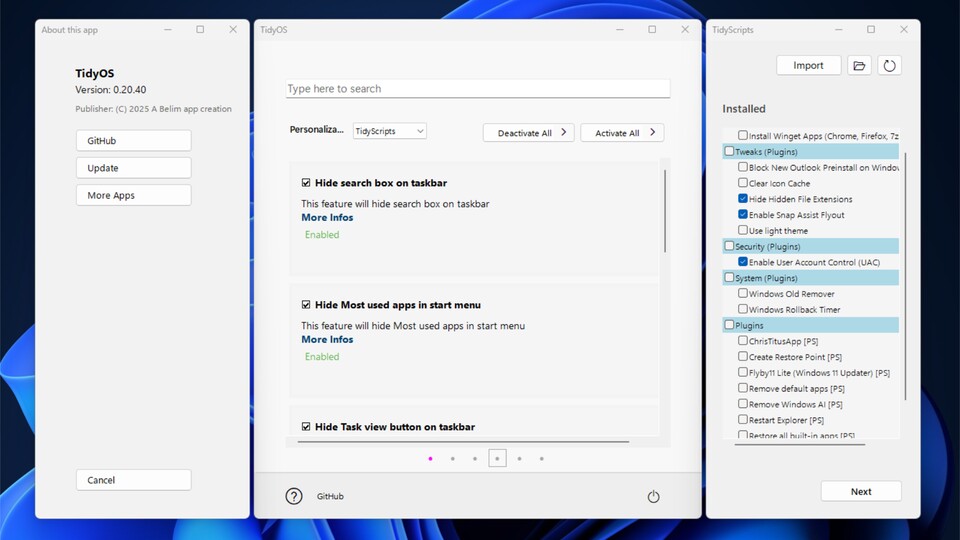Click the TidyScripts list vertical scrollbar

(x=905, y=277)
